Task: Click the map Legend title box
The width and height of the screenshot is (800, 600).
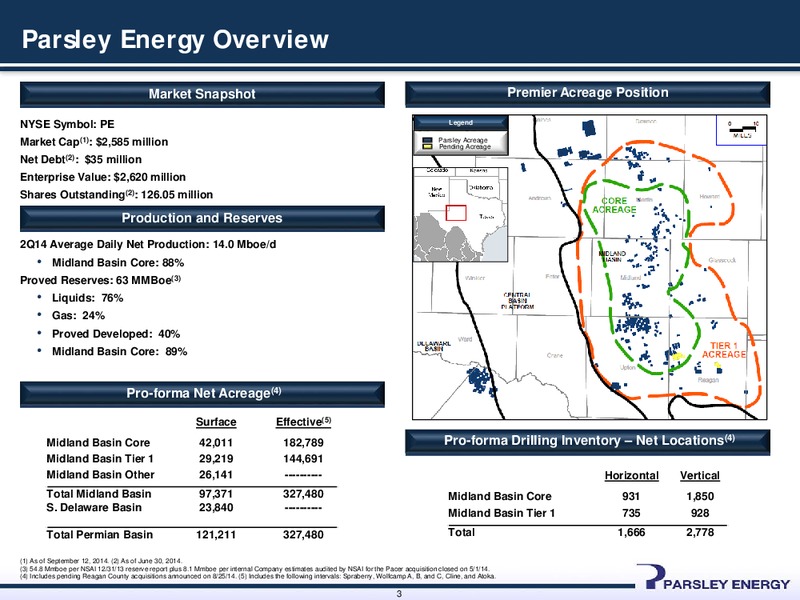Action: pyautogui.click(x=461, y=123)
